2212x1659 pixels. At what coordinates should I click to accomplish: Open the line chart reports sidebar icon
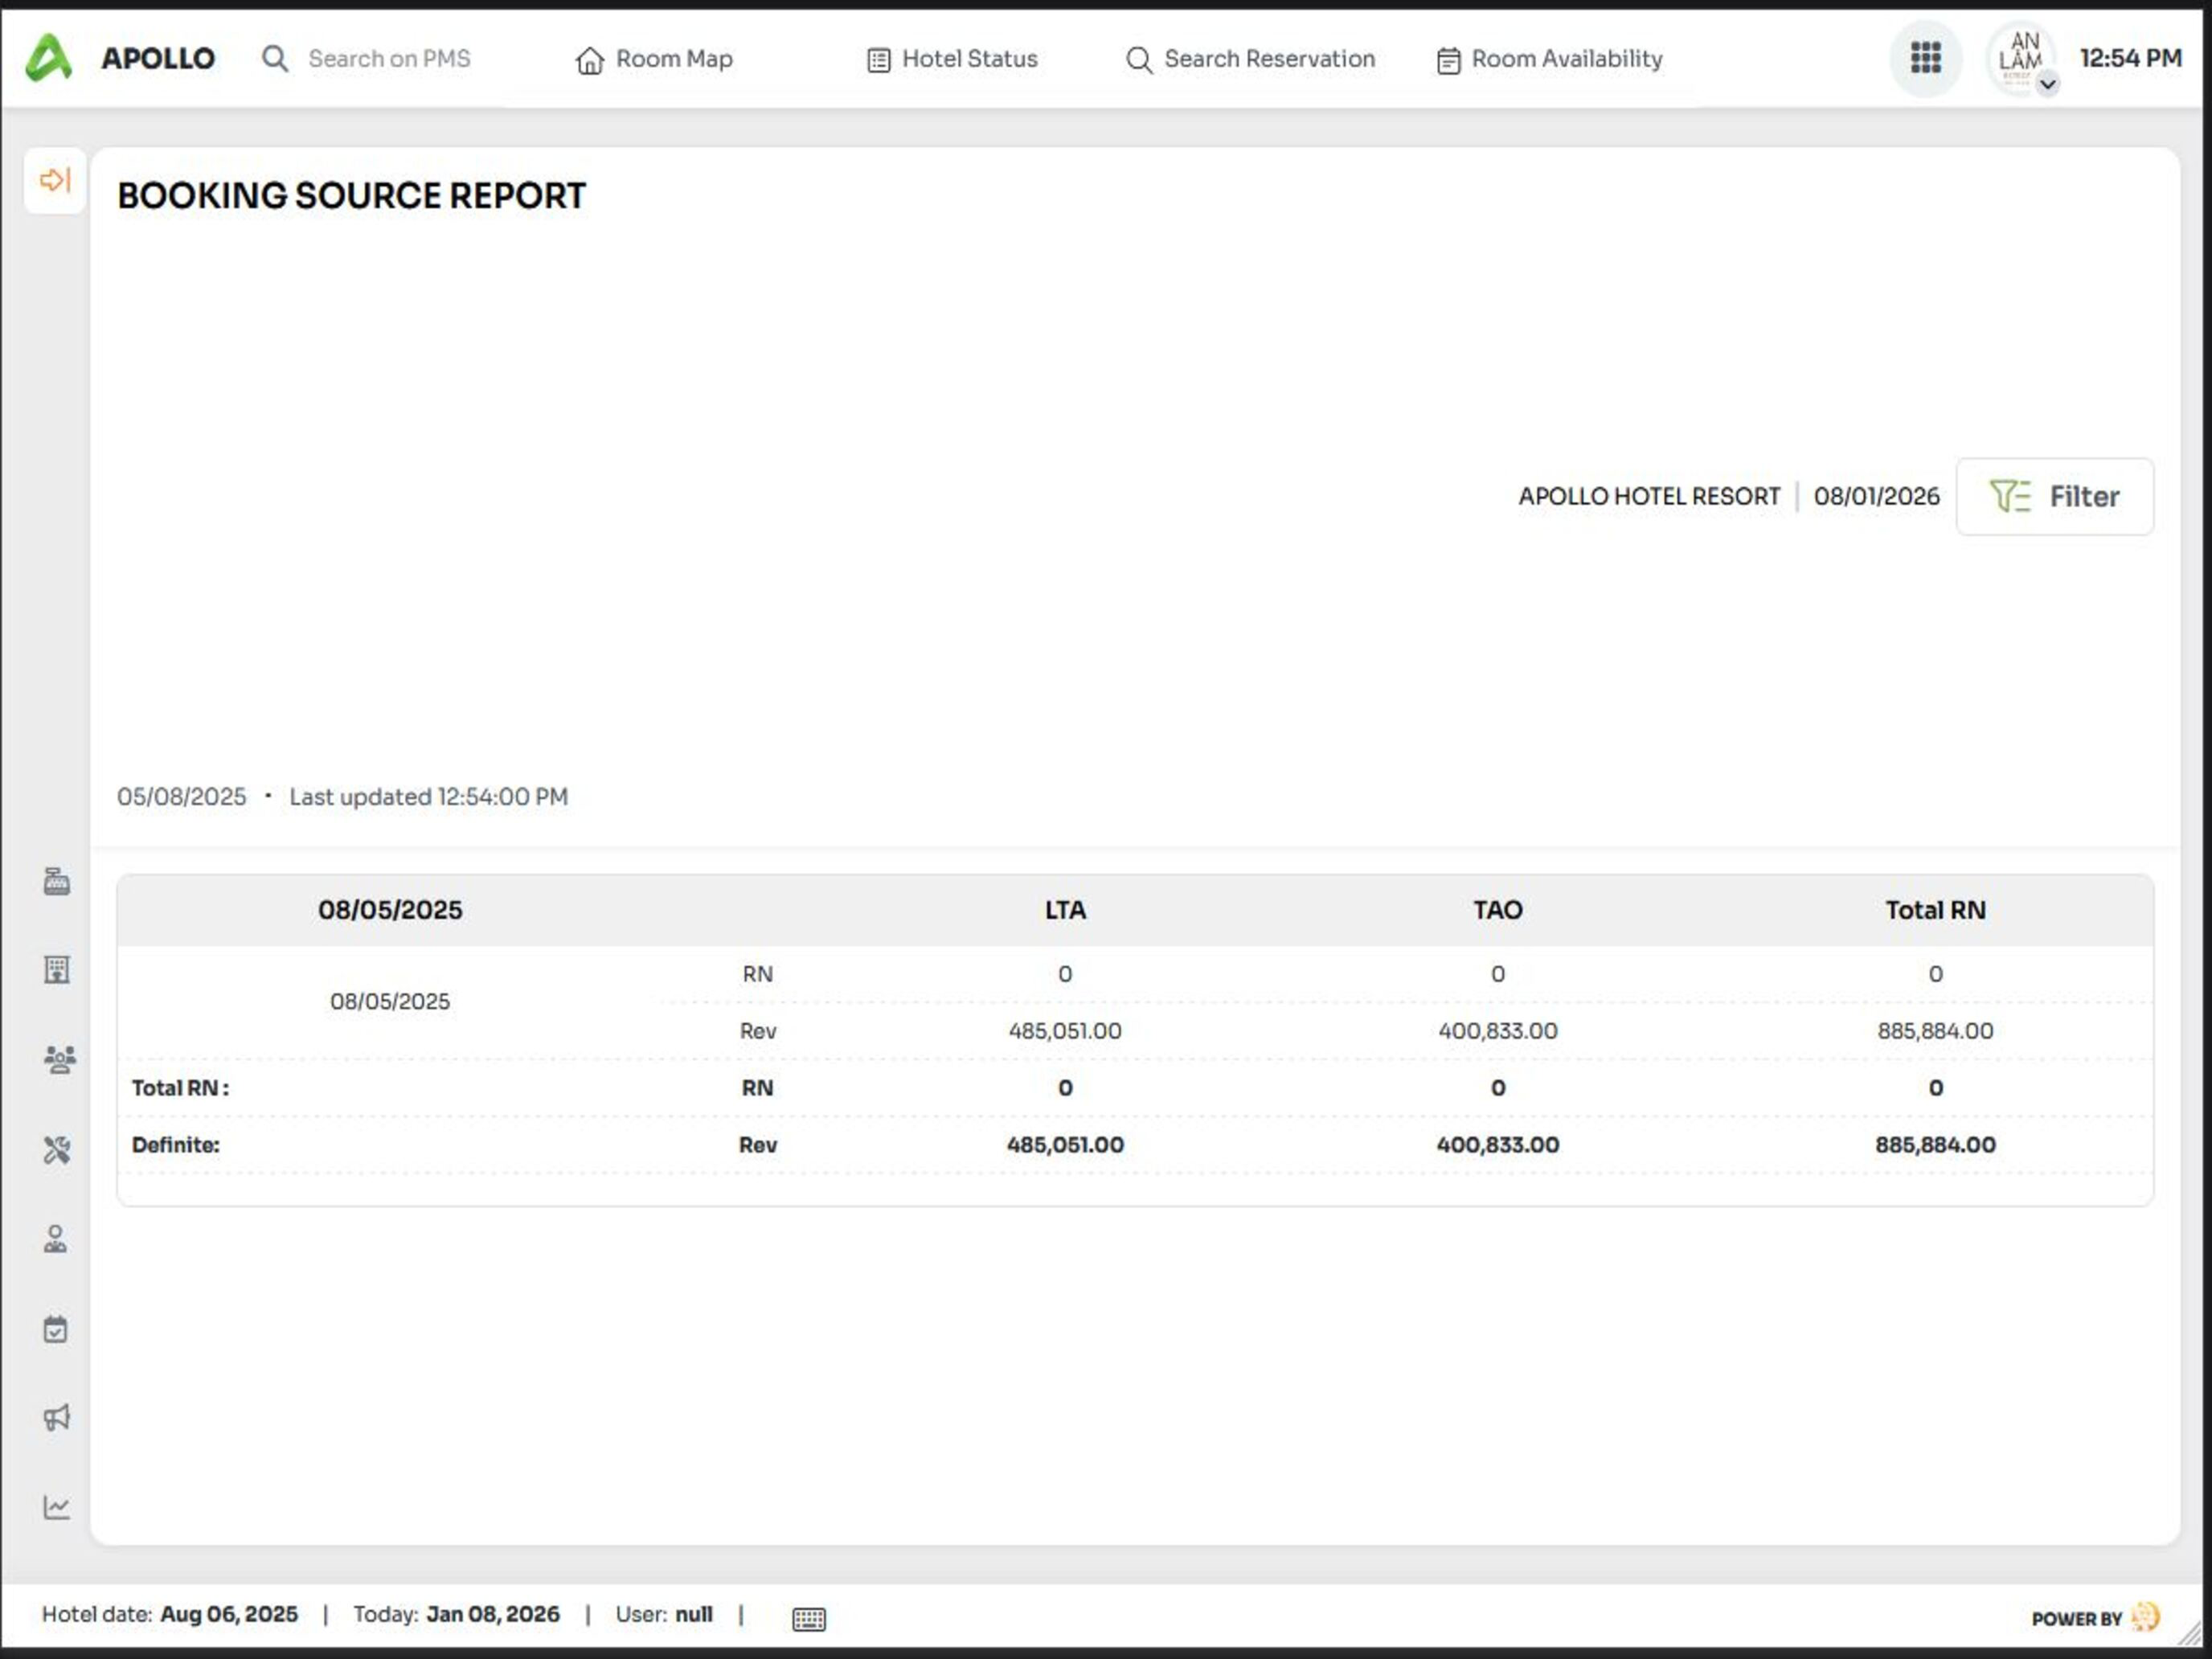(x=57, y=1507)
